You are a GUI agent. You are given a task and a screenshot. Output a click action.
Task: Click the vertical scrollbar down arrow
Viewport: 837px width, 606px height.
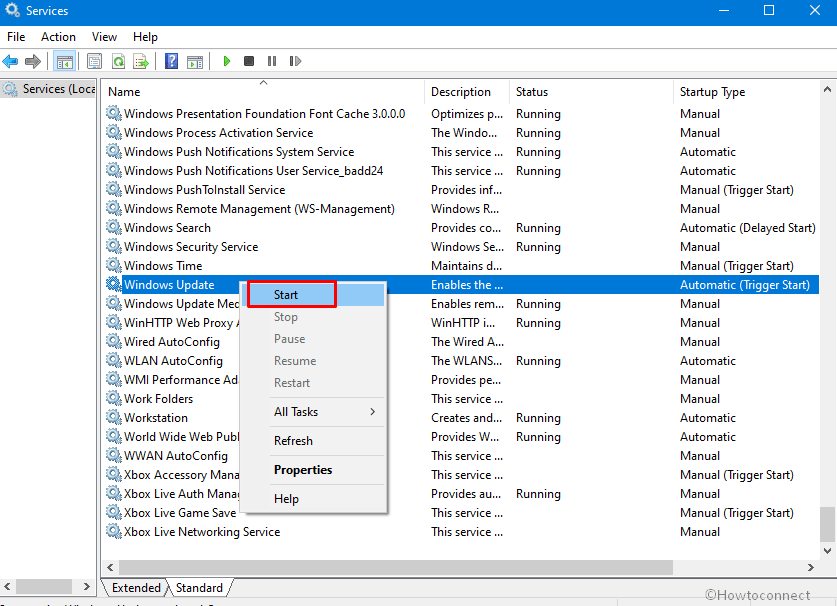coord(827,550)
